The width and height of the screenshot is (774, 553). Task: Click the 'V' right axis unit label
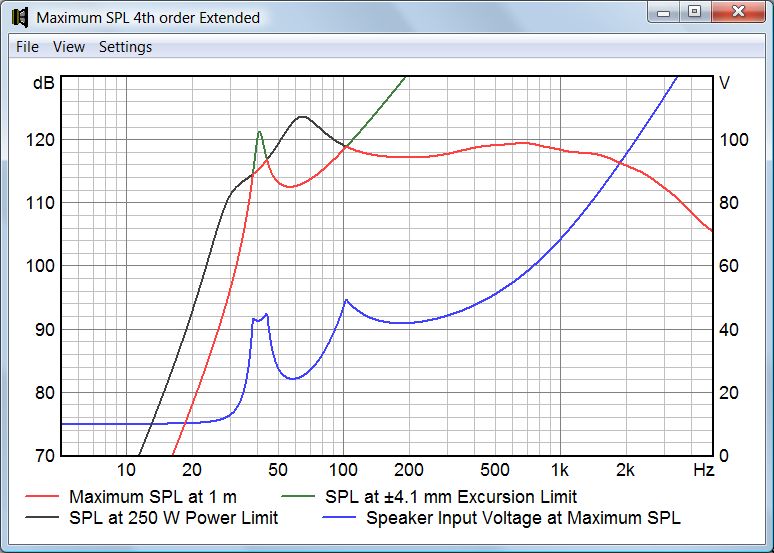coord(724,83)
